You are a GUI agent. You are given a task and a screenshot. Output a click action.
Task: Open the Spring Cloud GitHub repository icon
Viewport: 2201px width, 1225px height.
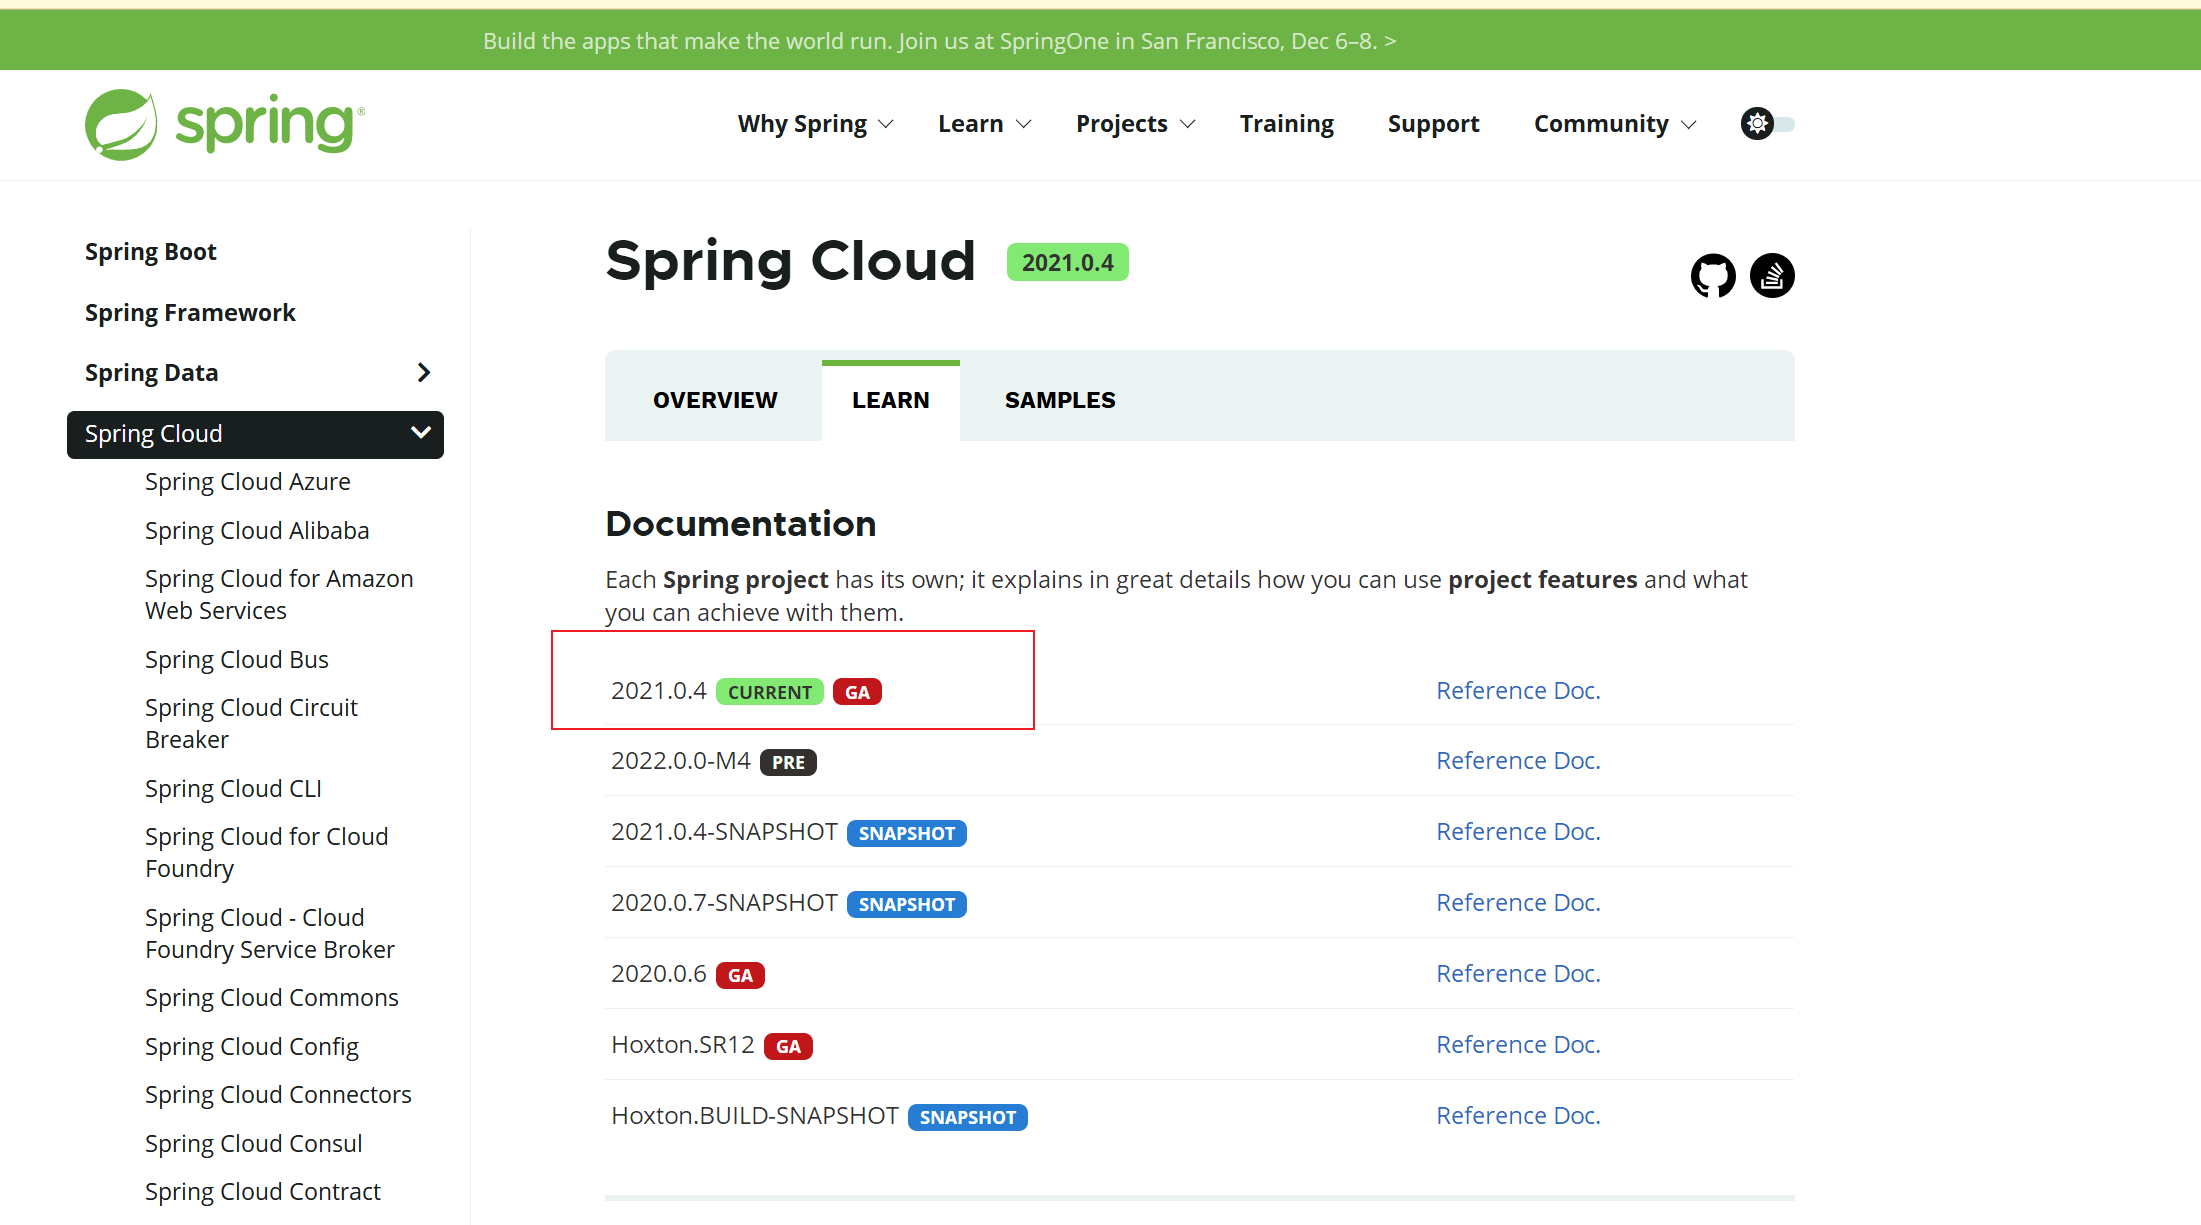click(1713, 276)
